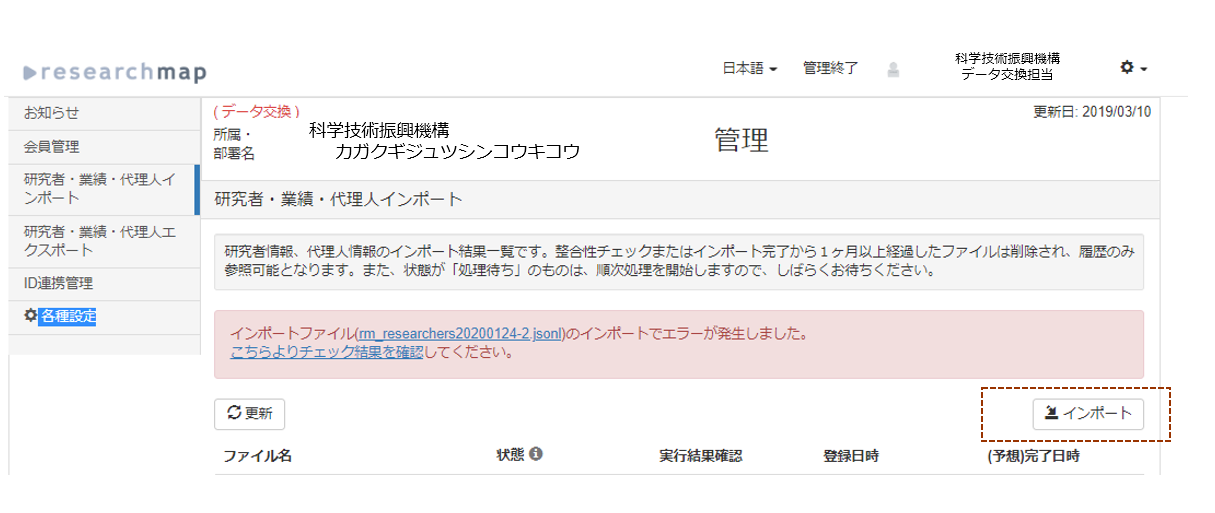
Task: Open the 日本語 language dropdown
Action: click(749, 69)
